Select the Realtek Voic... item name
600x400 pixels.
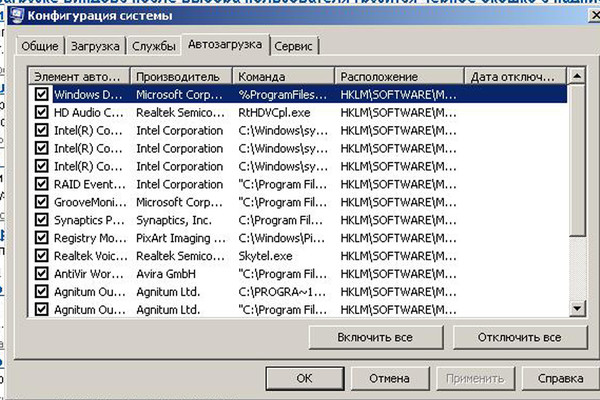coord(91,256)
